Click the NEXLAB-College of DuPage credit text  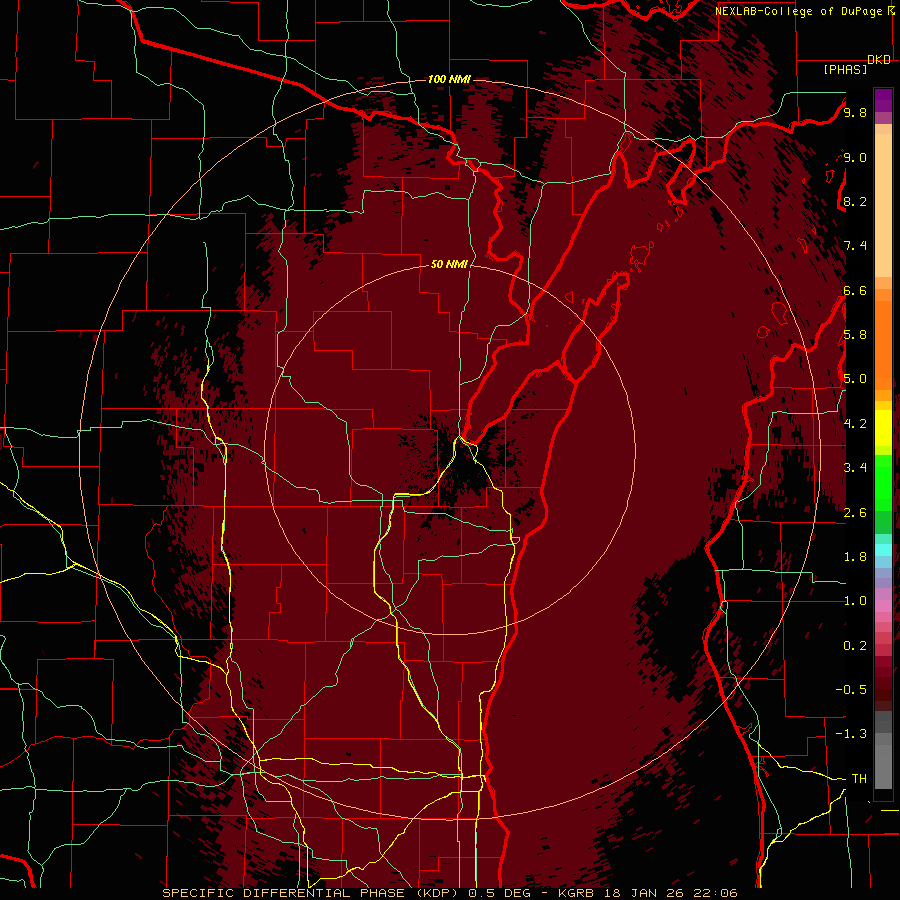click(x=800, y=11)
